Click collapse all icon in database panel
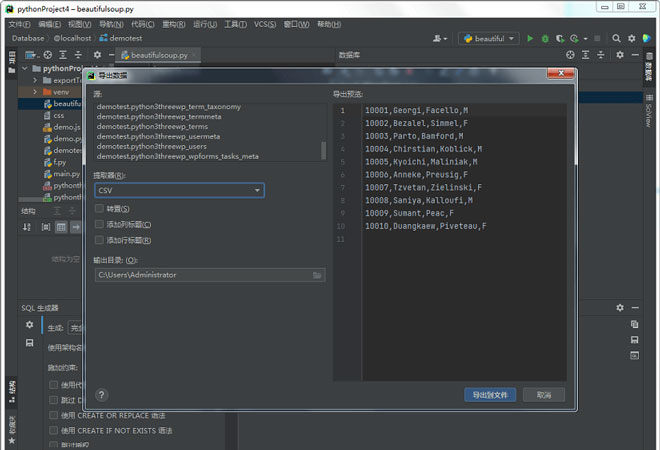660x450 pixels. pyautogui.click(x=601, y=55)
